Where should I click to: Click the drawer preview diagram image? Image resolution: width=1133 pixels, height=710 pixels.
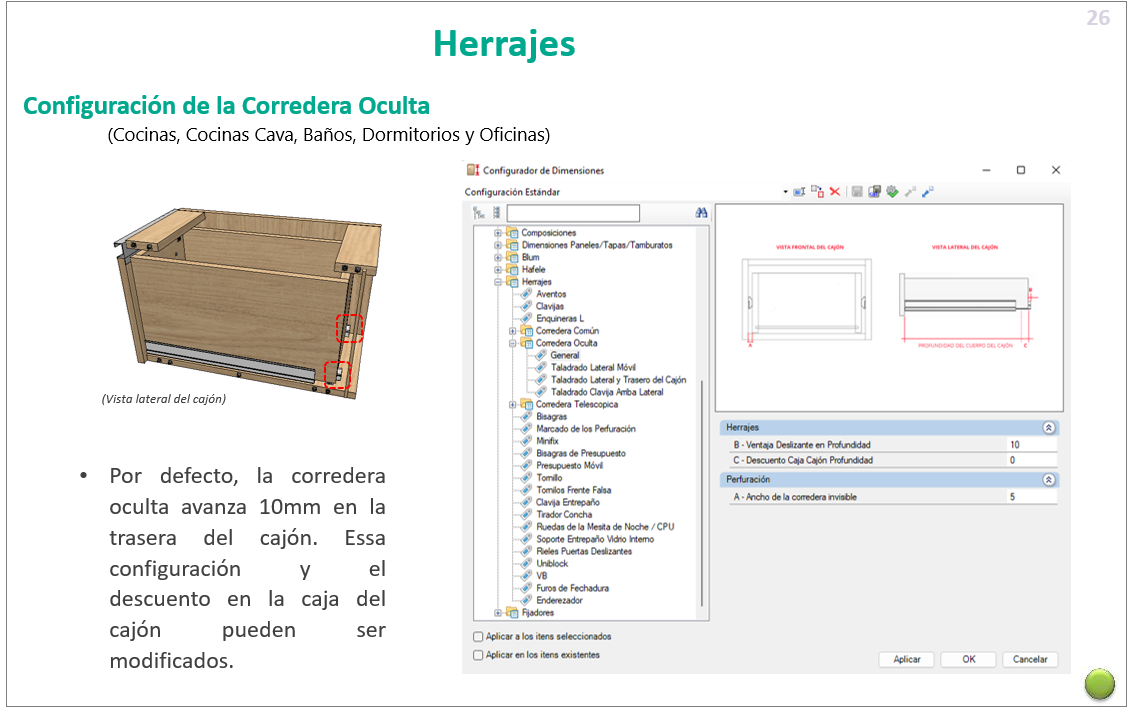click(889, 308)
